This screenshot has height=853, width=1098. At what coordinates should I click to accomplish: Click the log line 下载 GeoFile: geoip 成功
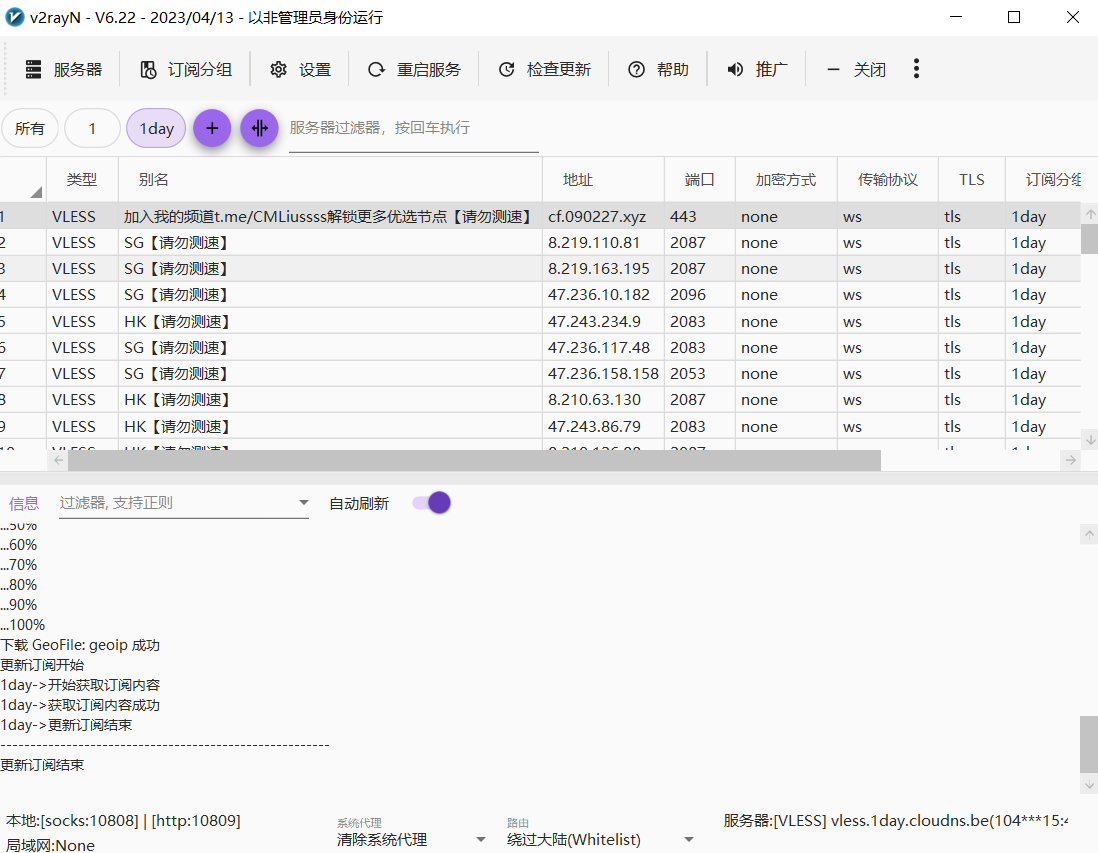(80, 645)
